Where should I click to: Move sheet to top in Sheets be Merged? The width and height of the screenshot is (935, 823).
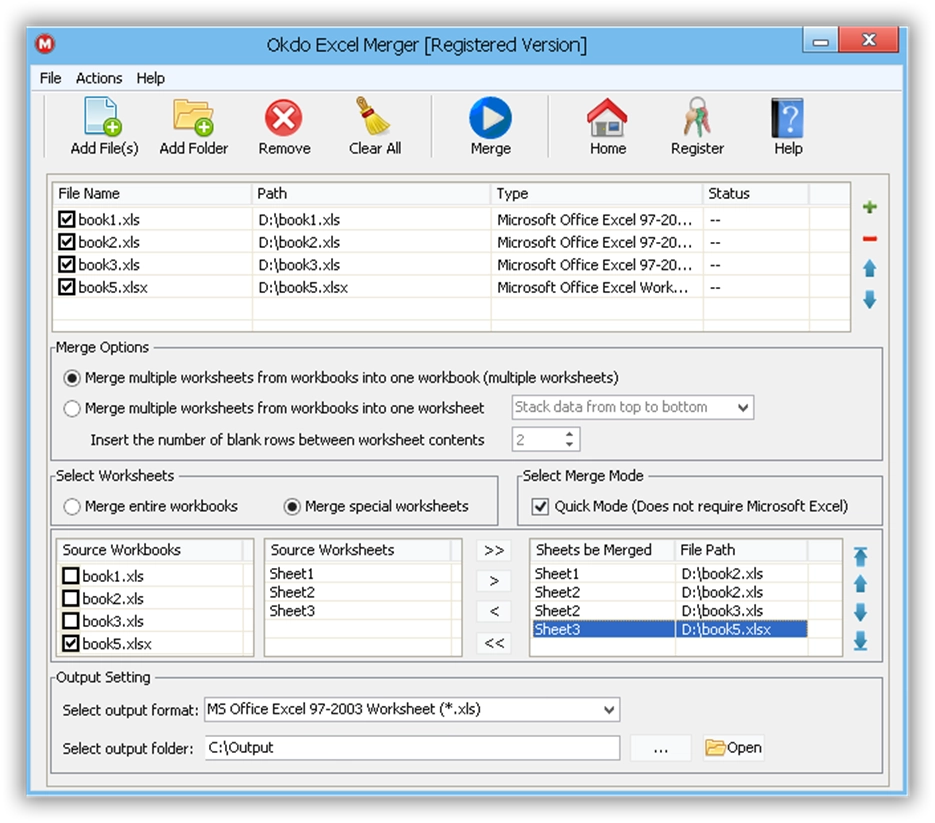860,556
